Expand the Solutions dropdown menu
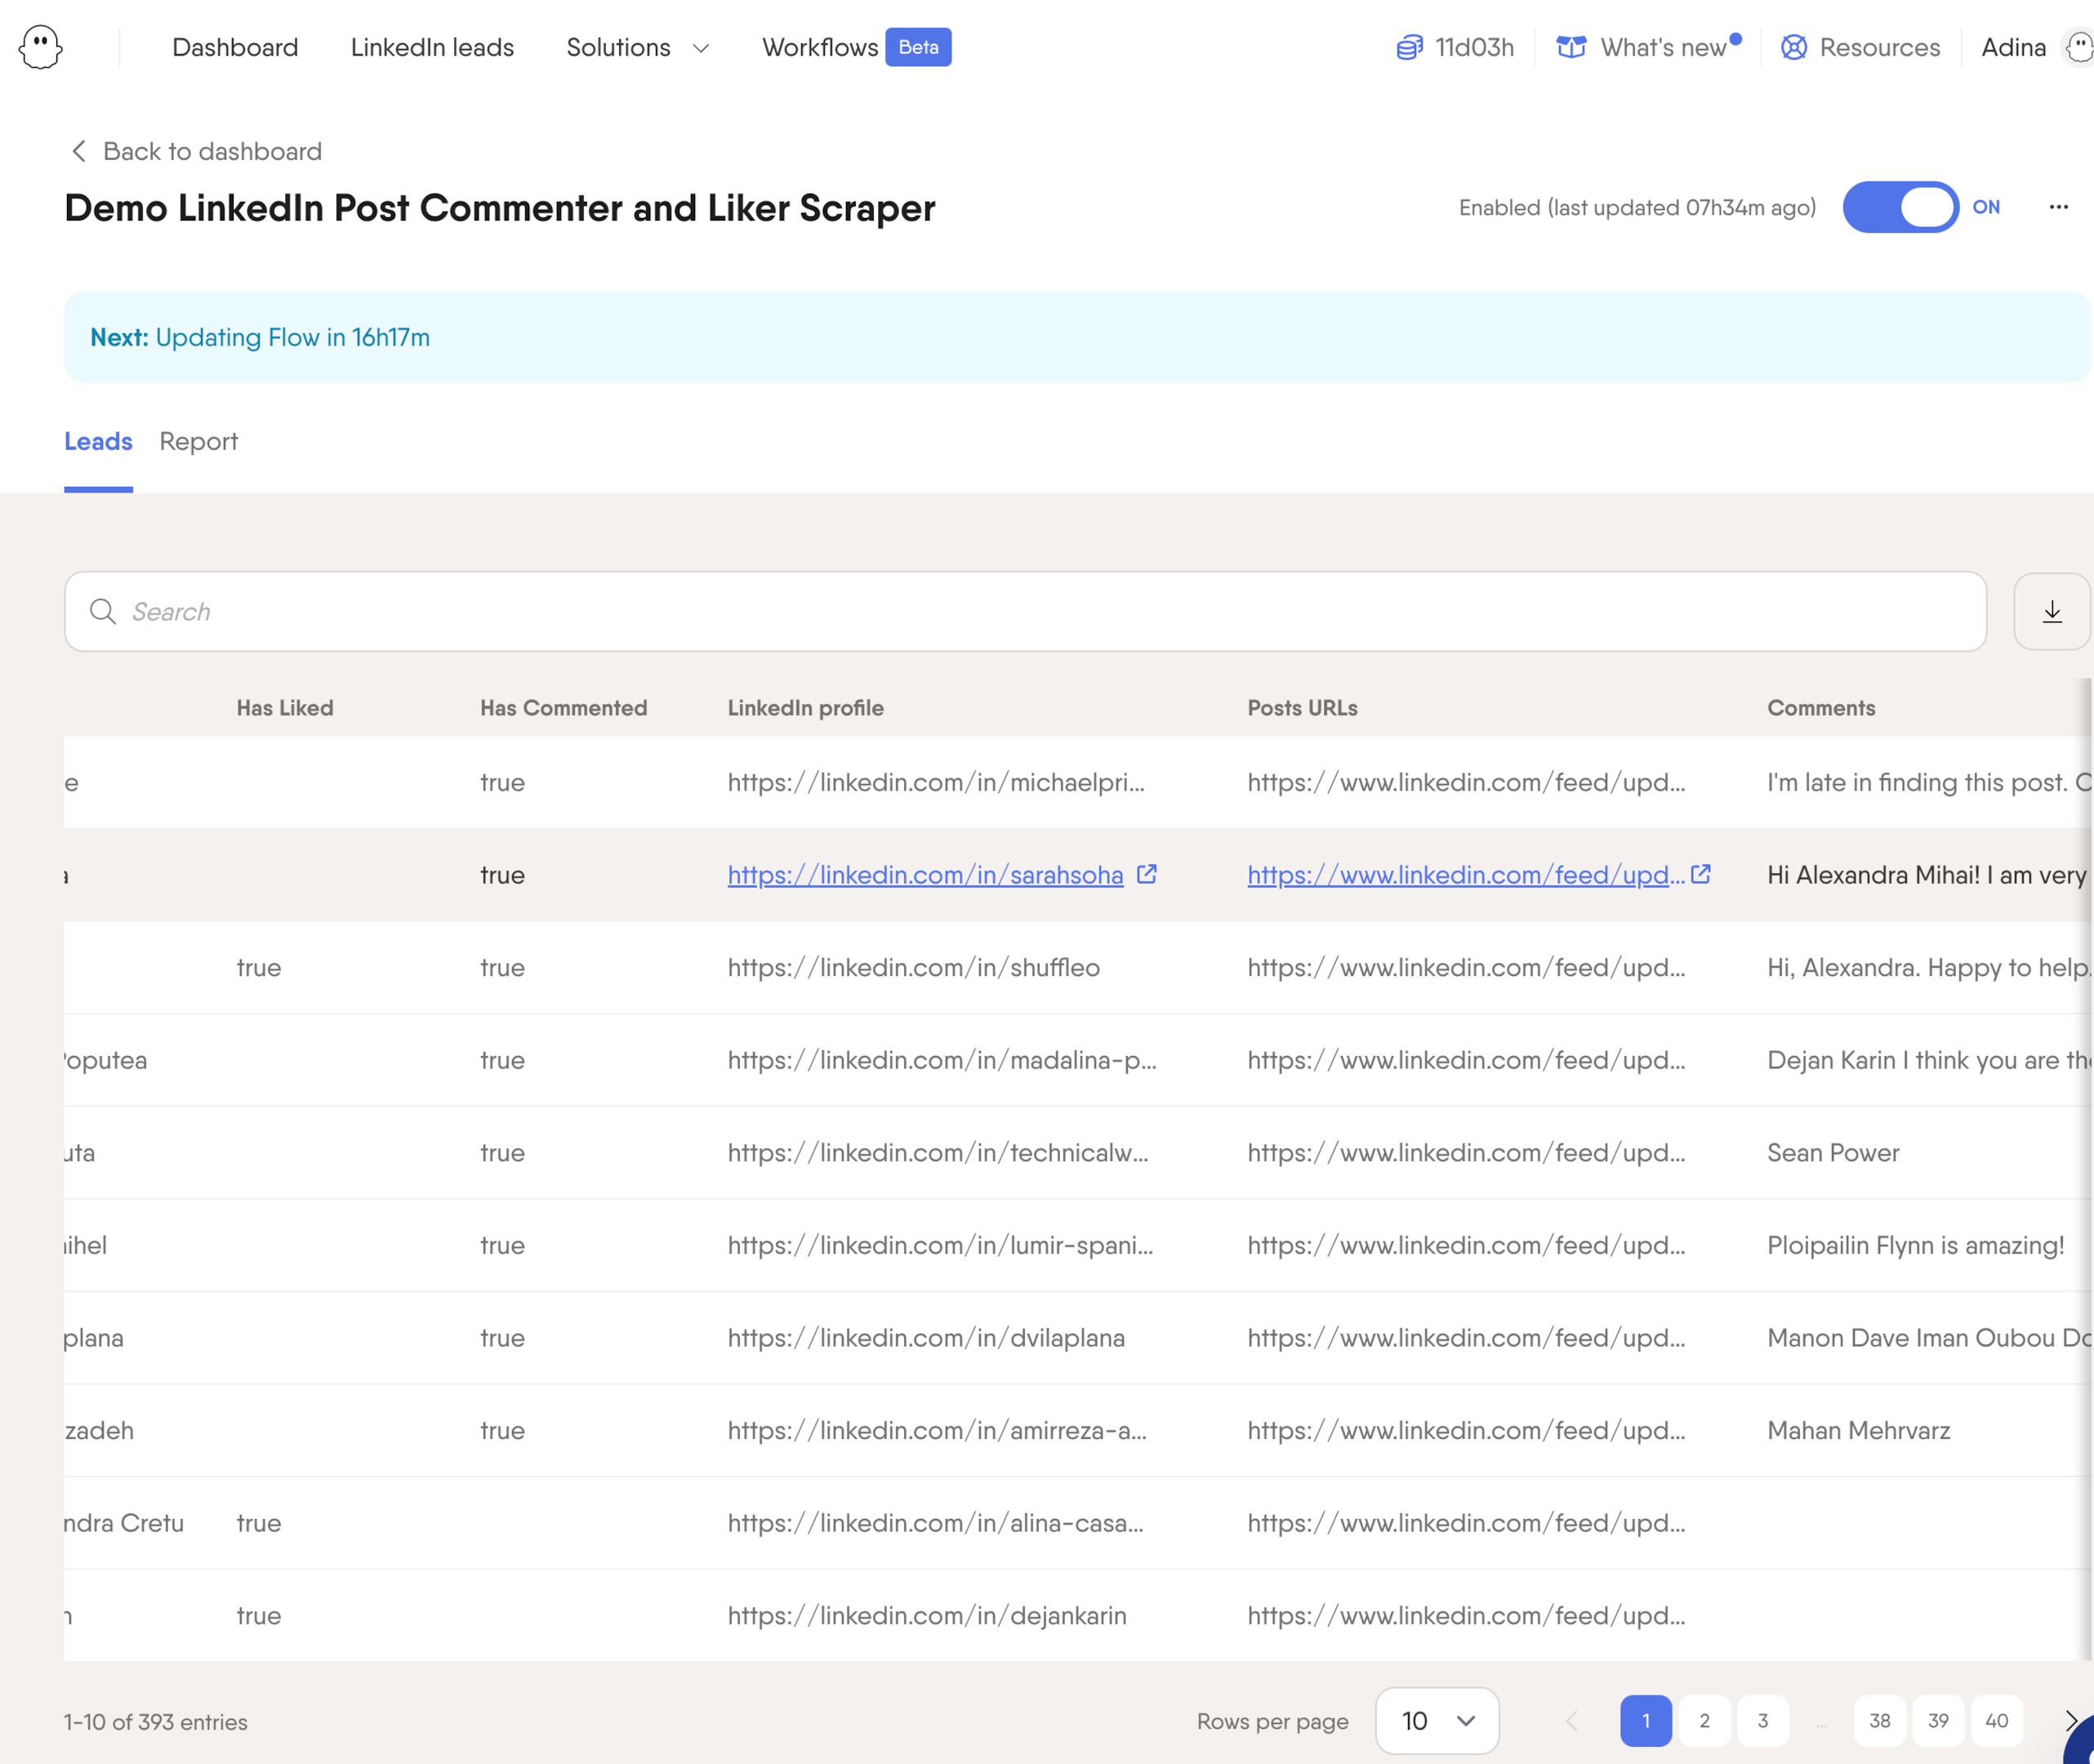2094x1764 pixels. point(637,47)
